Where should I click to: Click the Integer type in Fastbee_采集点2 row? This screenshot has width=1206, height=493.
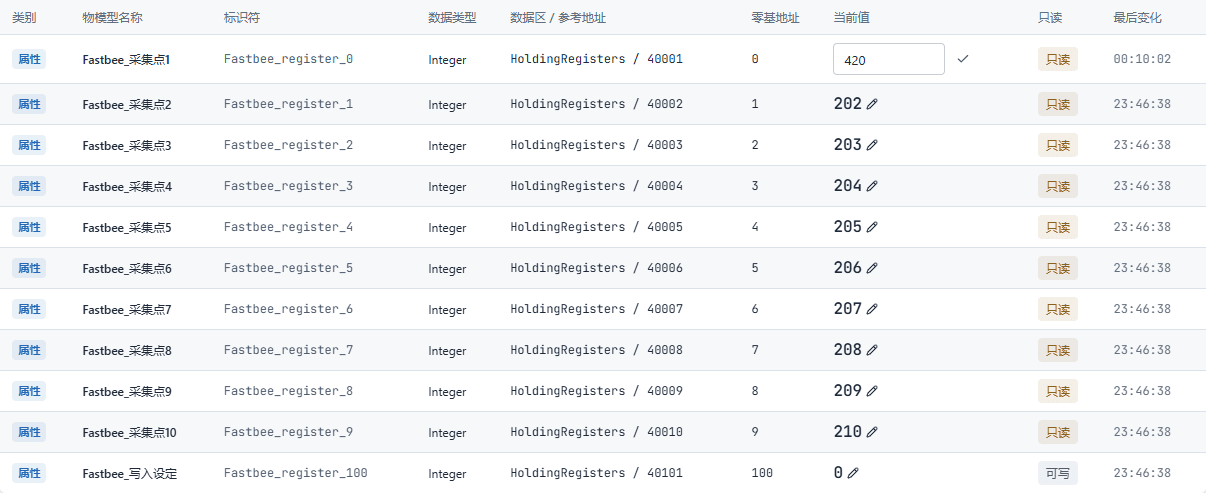pyautogui.click(x=447, y=105)
